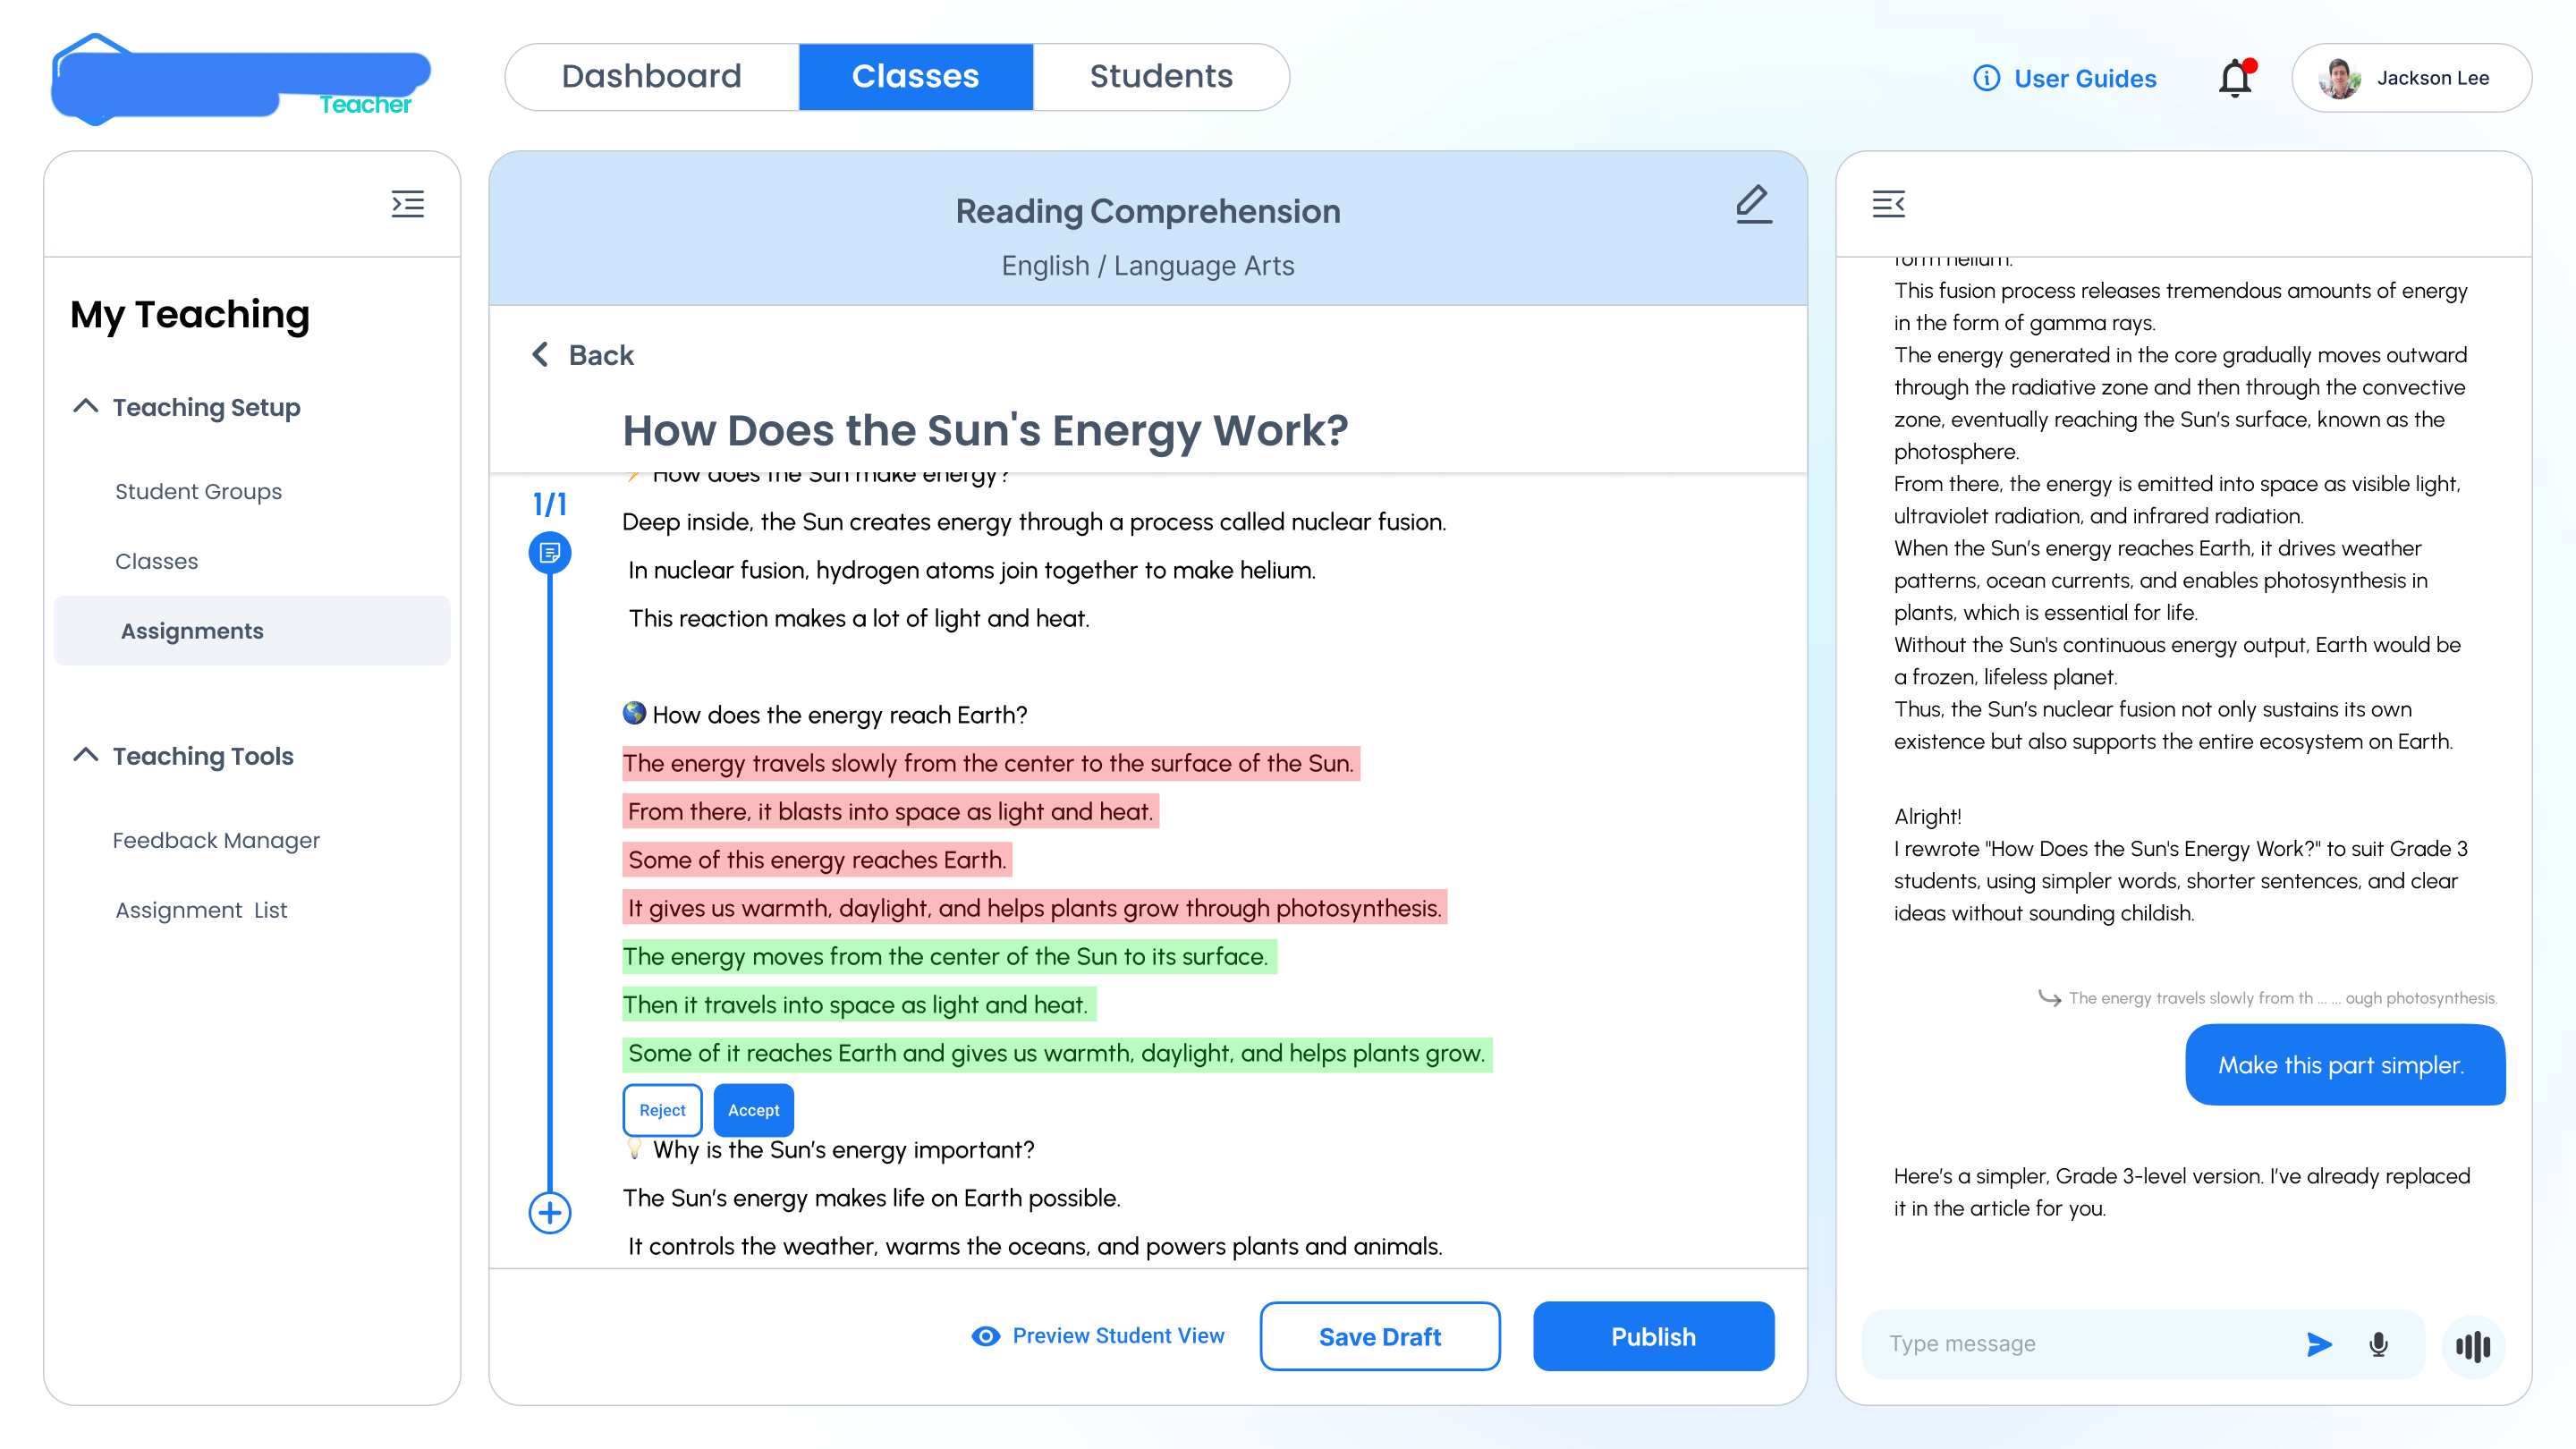Collapse the Teaching Setup section

[x=86, y=406]
